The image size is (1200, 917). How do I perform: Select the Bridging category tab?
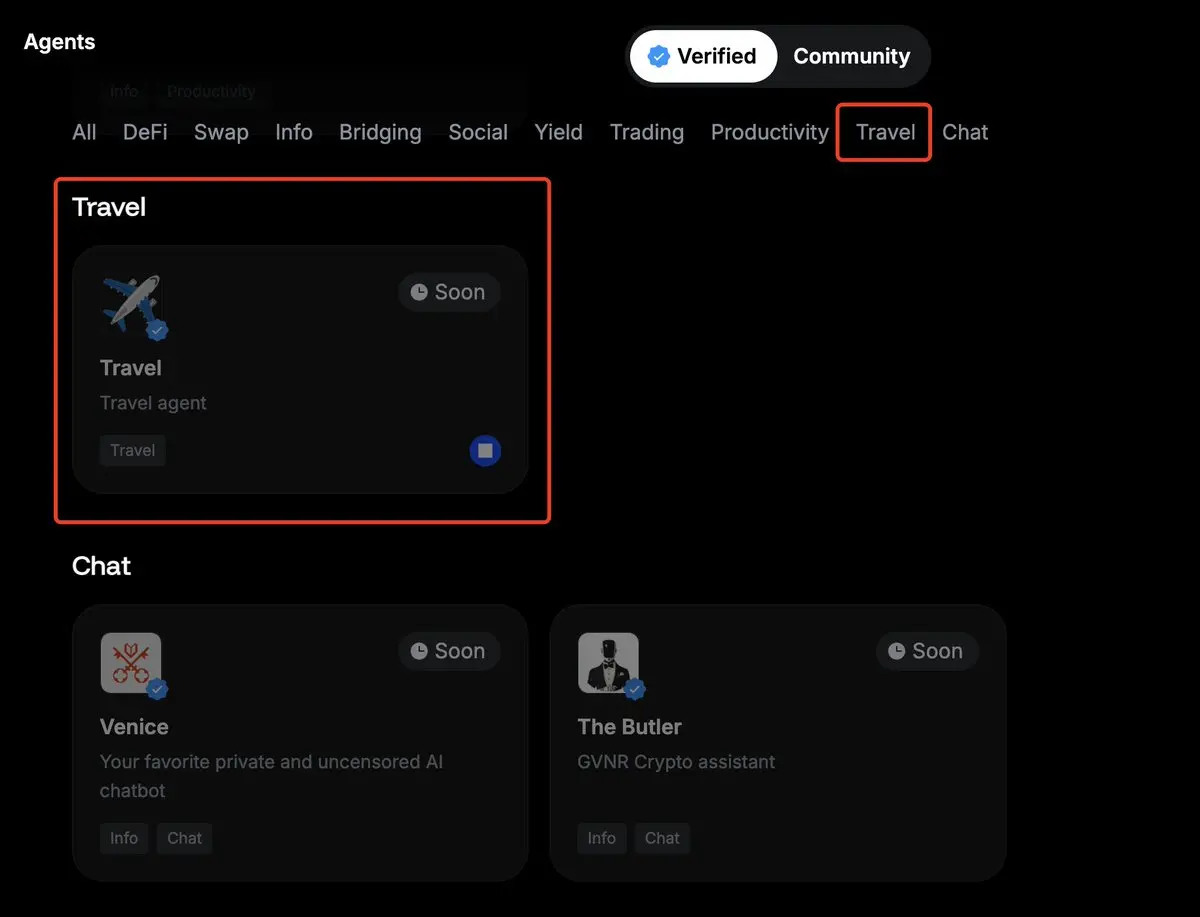coord(380,132)
